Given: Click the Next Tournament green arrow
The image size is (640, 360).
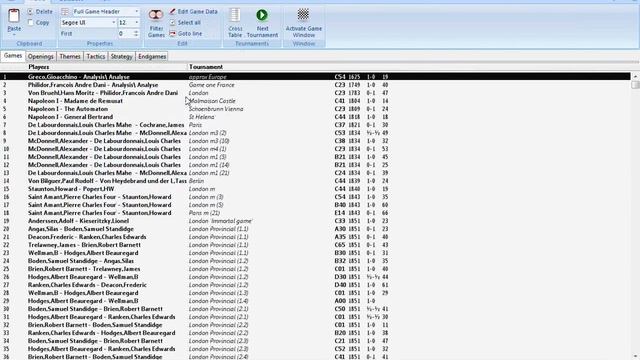Looking at the screenshot, I should coord(262,15).
